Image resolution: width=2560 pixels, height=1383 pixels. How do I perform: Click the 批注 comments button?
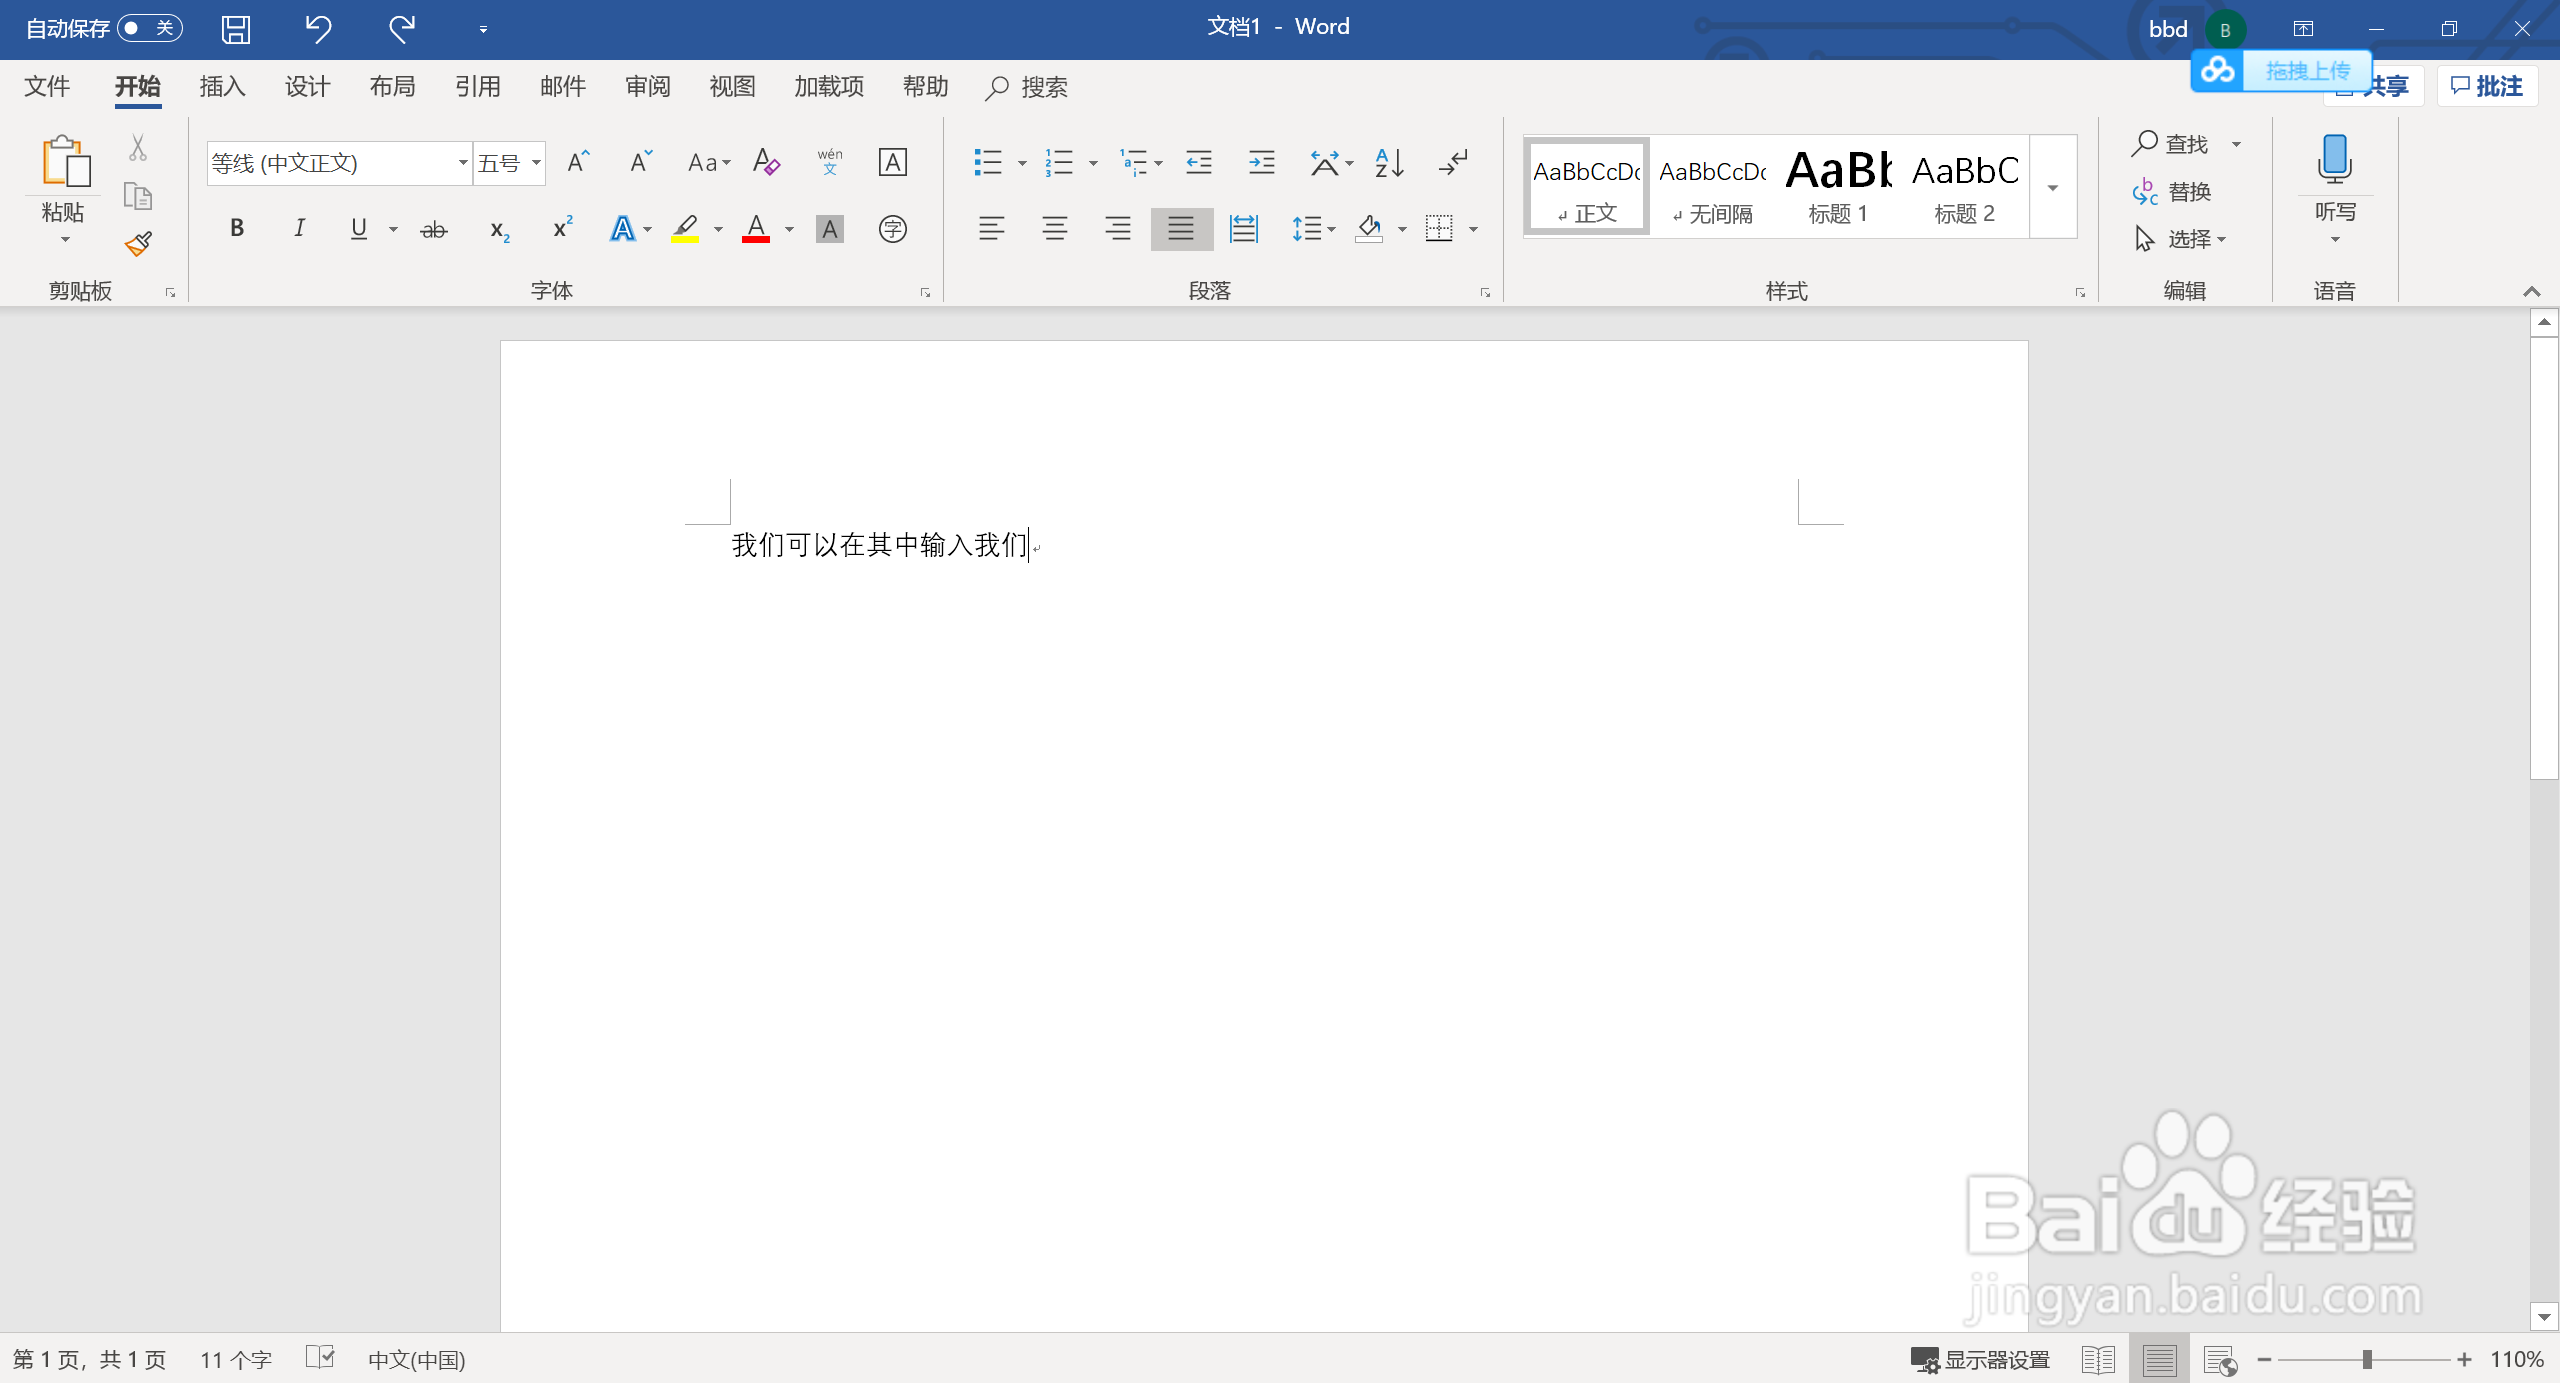click(x=2487, y=87)
